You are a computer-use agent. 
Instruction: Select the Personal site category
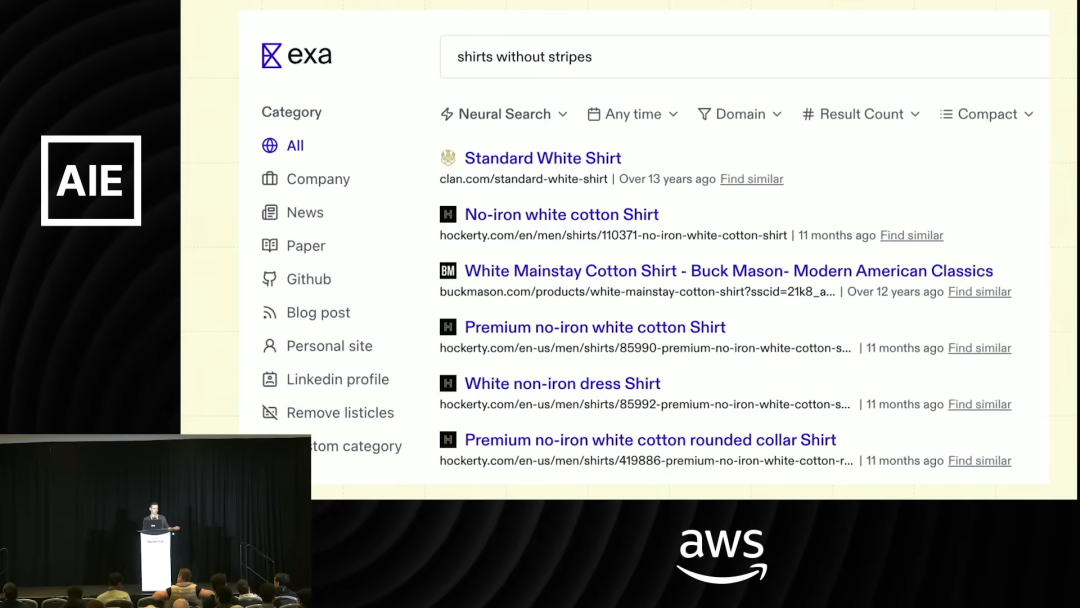pyautogui.click(x=317, y=346)
